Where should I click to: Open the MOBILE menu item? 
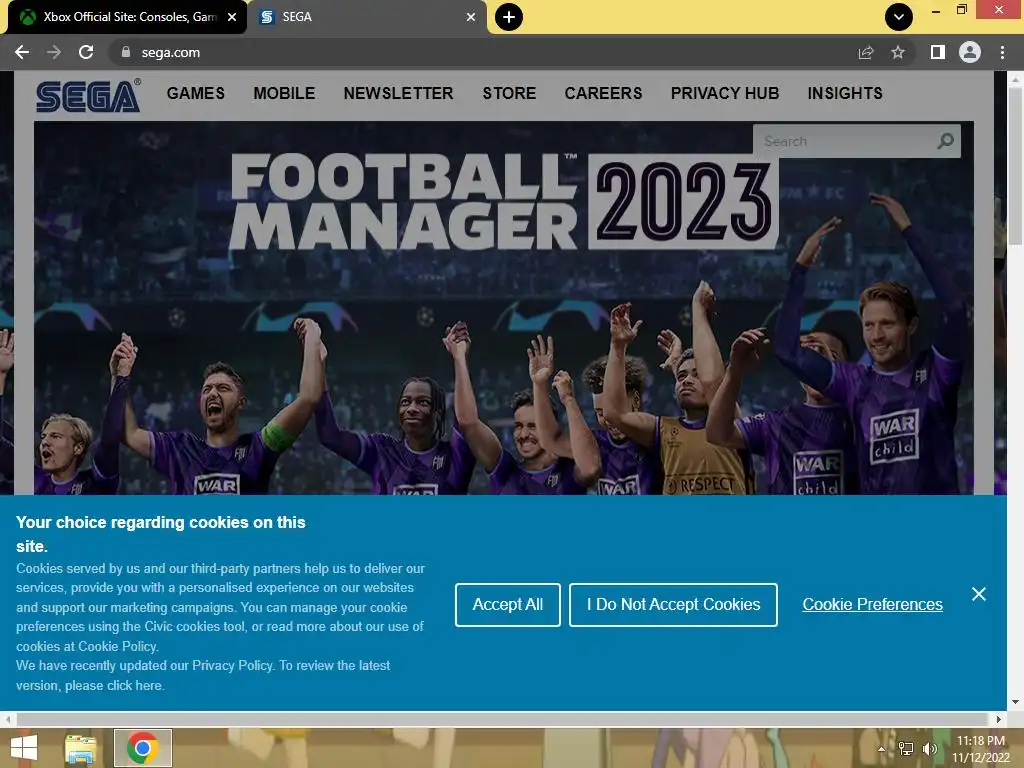click(284, 93)
